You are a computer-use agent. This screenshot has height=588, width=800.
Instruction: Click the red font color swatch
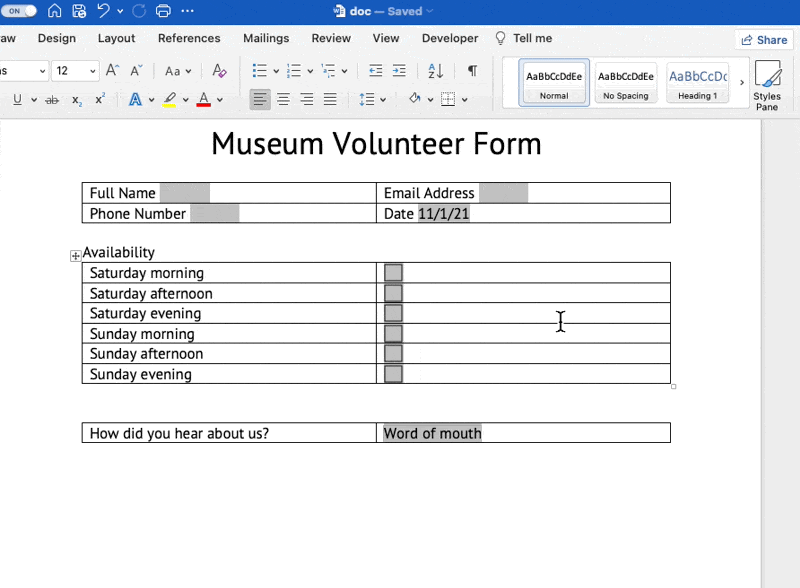pyautogui.click(x=204, y=100)
